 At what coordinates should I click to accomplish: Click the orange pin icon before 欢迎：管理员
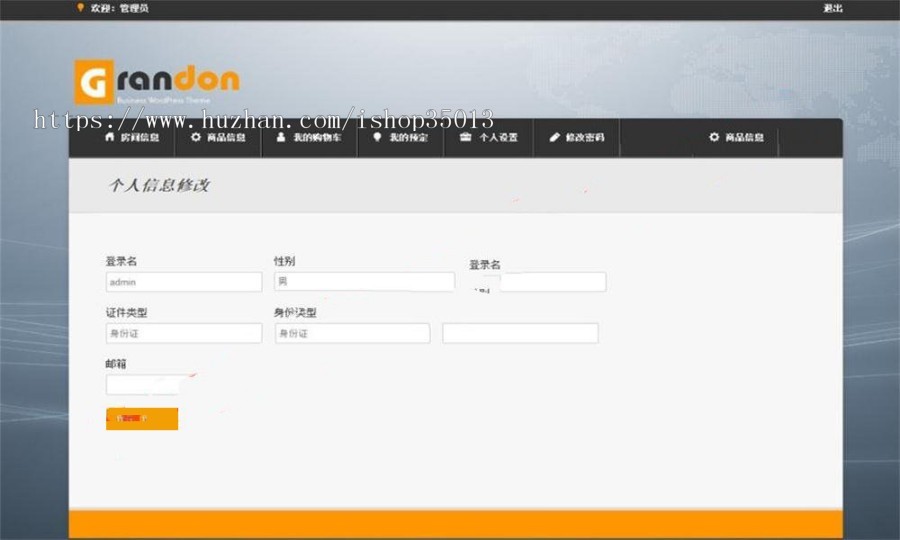coord(80,7)
